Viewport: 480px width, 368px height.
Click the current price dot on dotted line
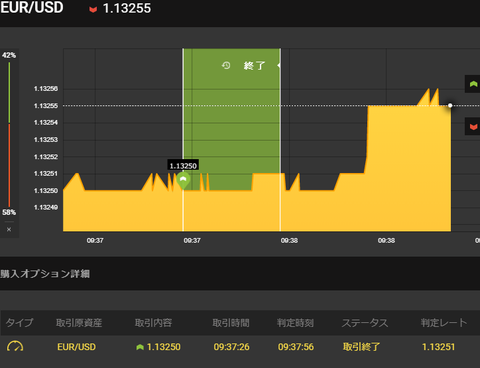coord(450,105)
